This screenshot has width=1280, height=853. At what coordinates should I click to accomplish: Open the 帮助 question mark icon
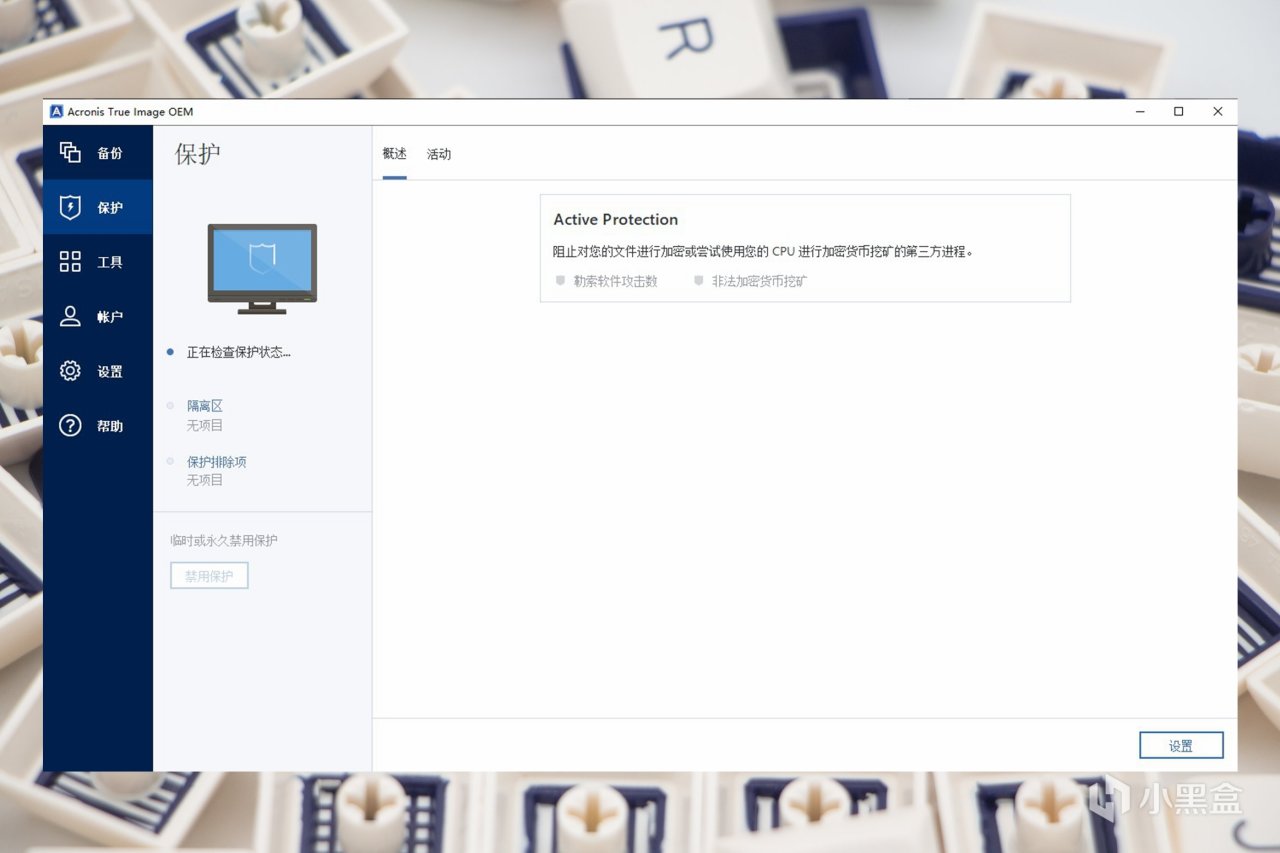[70, 426]
